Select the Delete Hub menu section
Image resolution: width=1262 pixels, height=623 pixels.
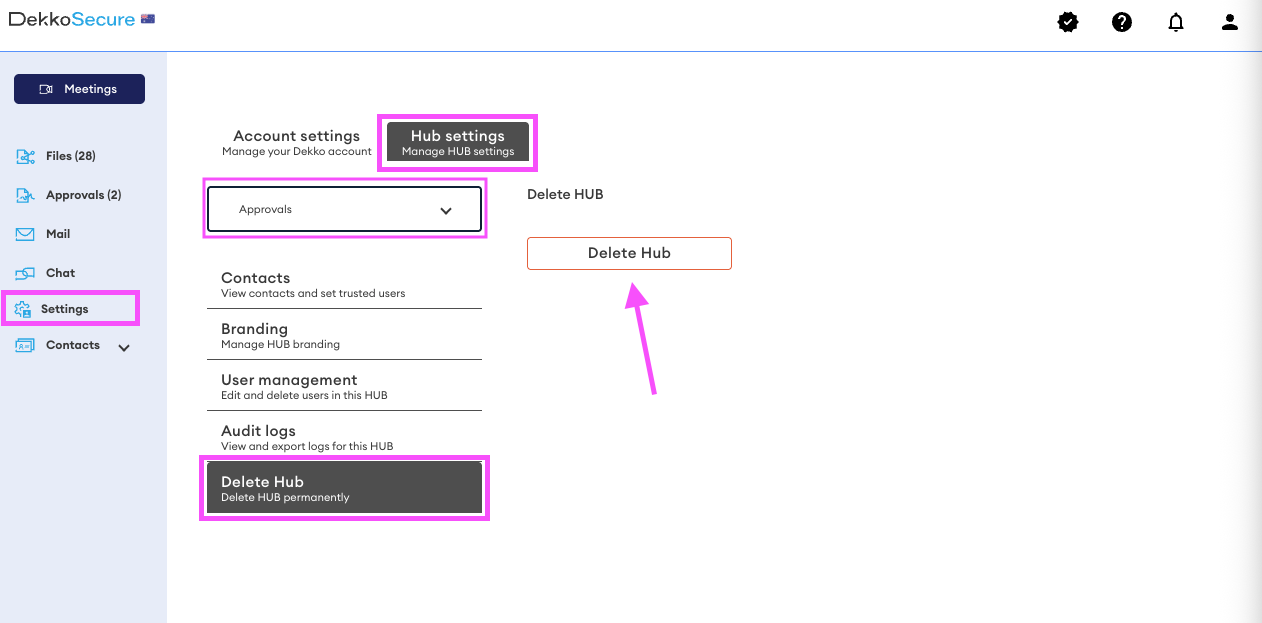tap(345, 488)
